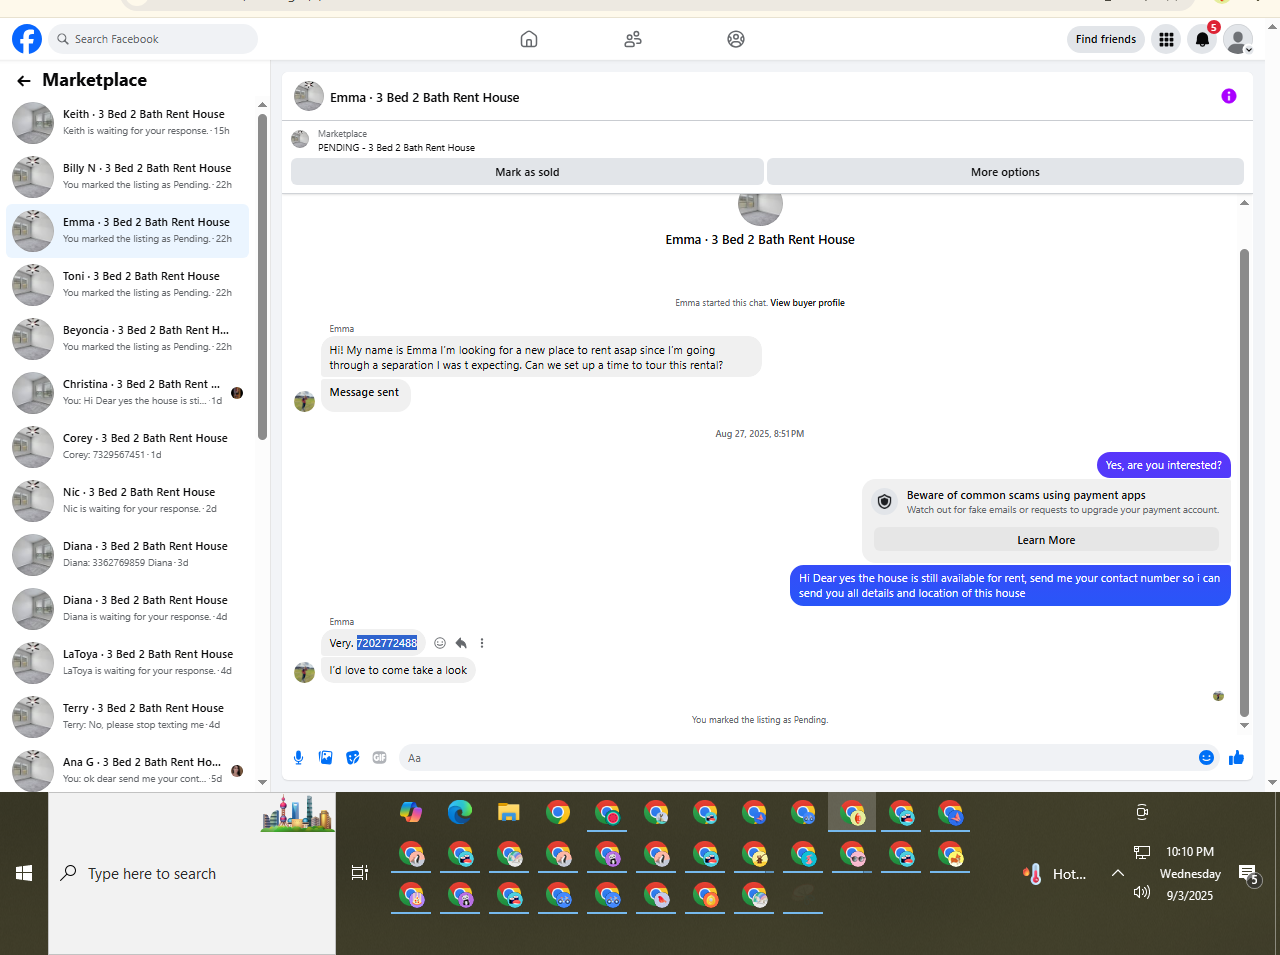Click the microphone voice clip icon
The image size is (1280, 955).
[299, 758]
